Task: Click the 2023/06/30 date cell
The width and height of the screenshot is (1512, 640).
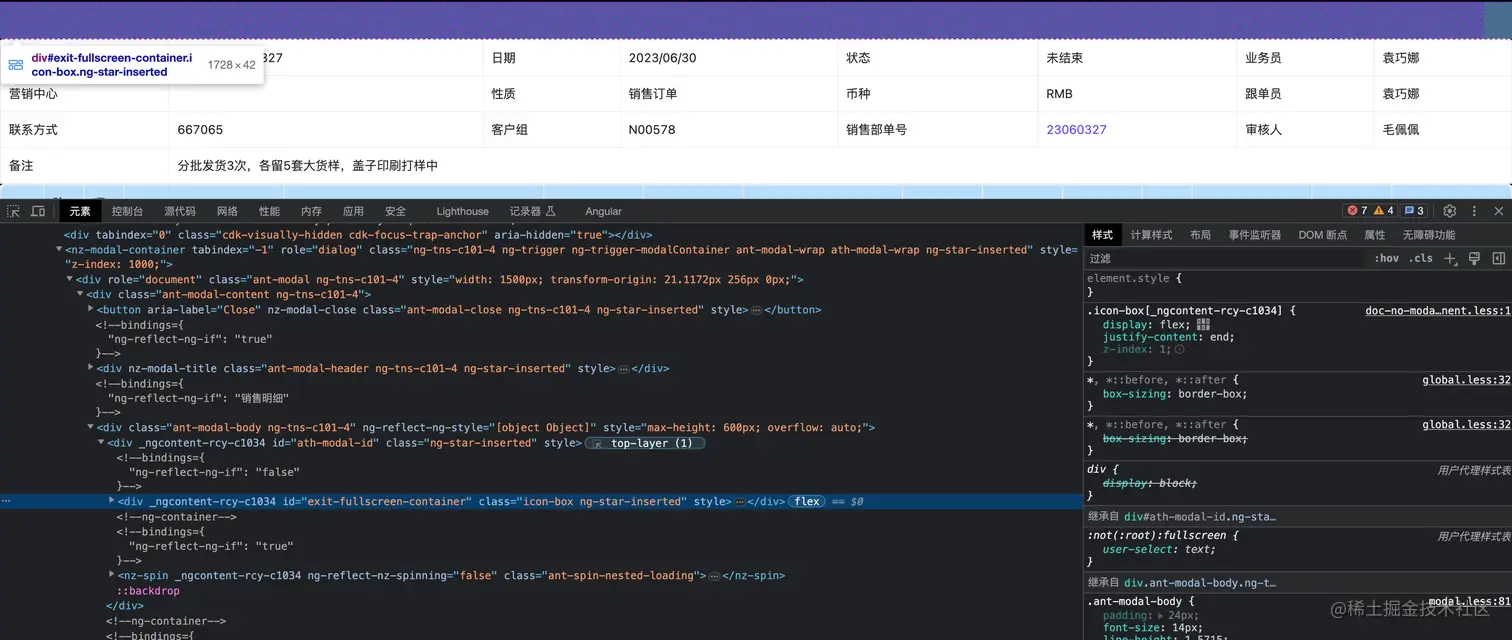Action: point(728,58)
